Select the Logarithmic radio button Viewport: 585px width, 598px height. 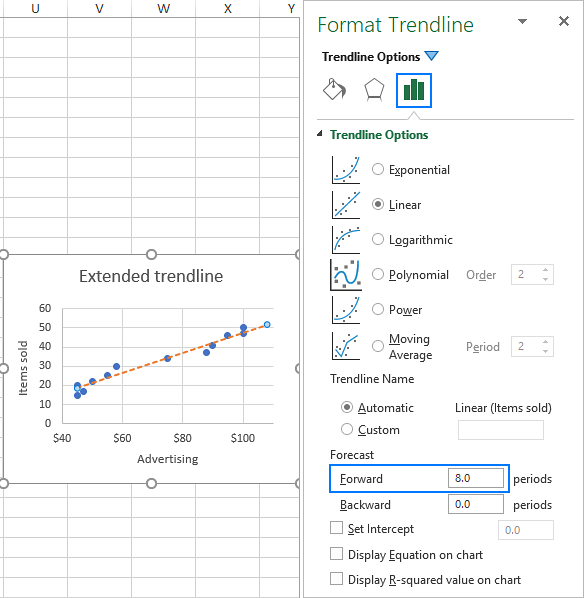(378, 240)
